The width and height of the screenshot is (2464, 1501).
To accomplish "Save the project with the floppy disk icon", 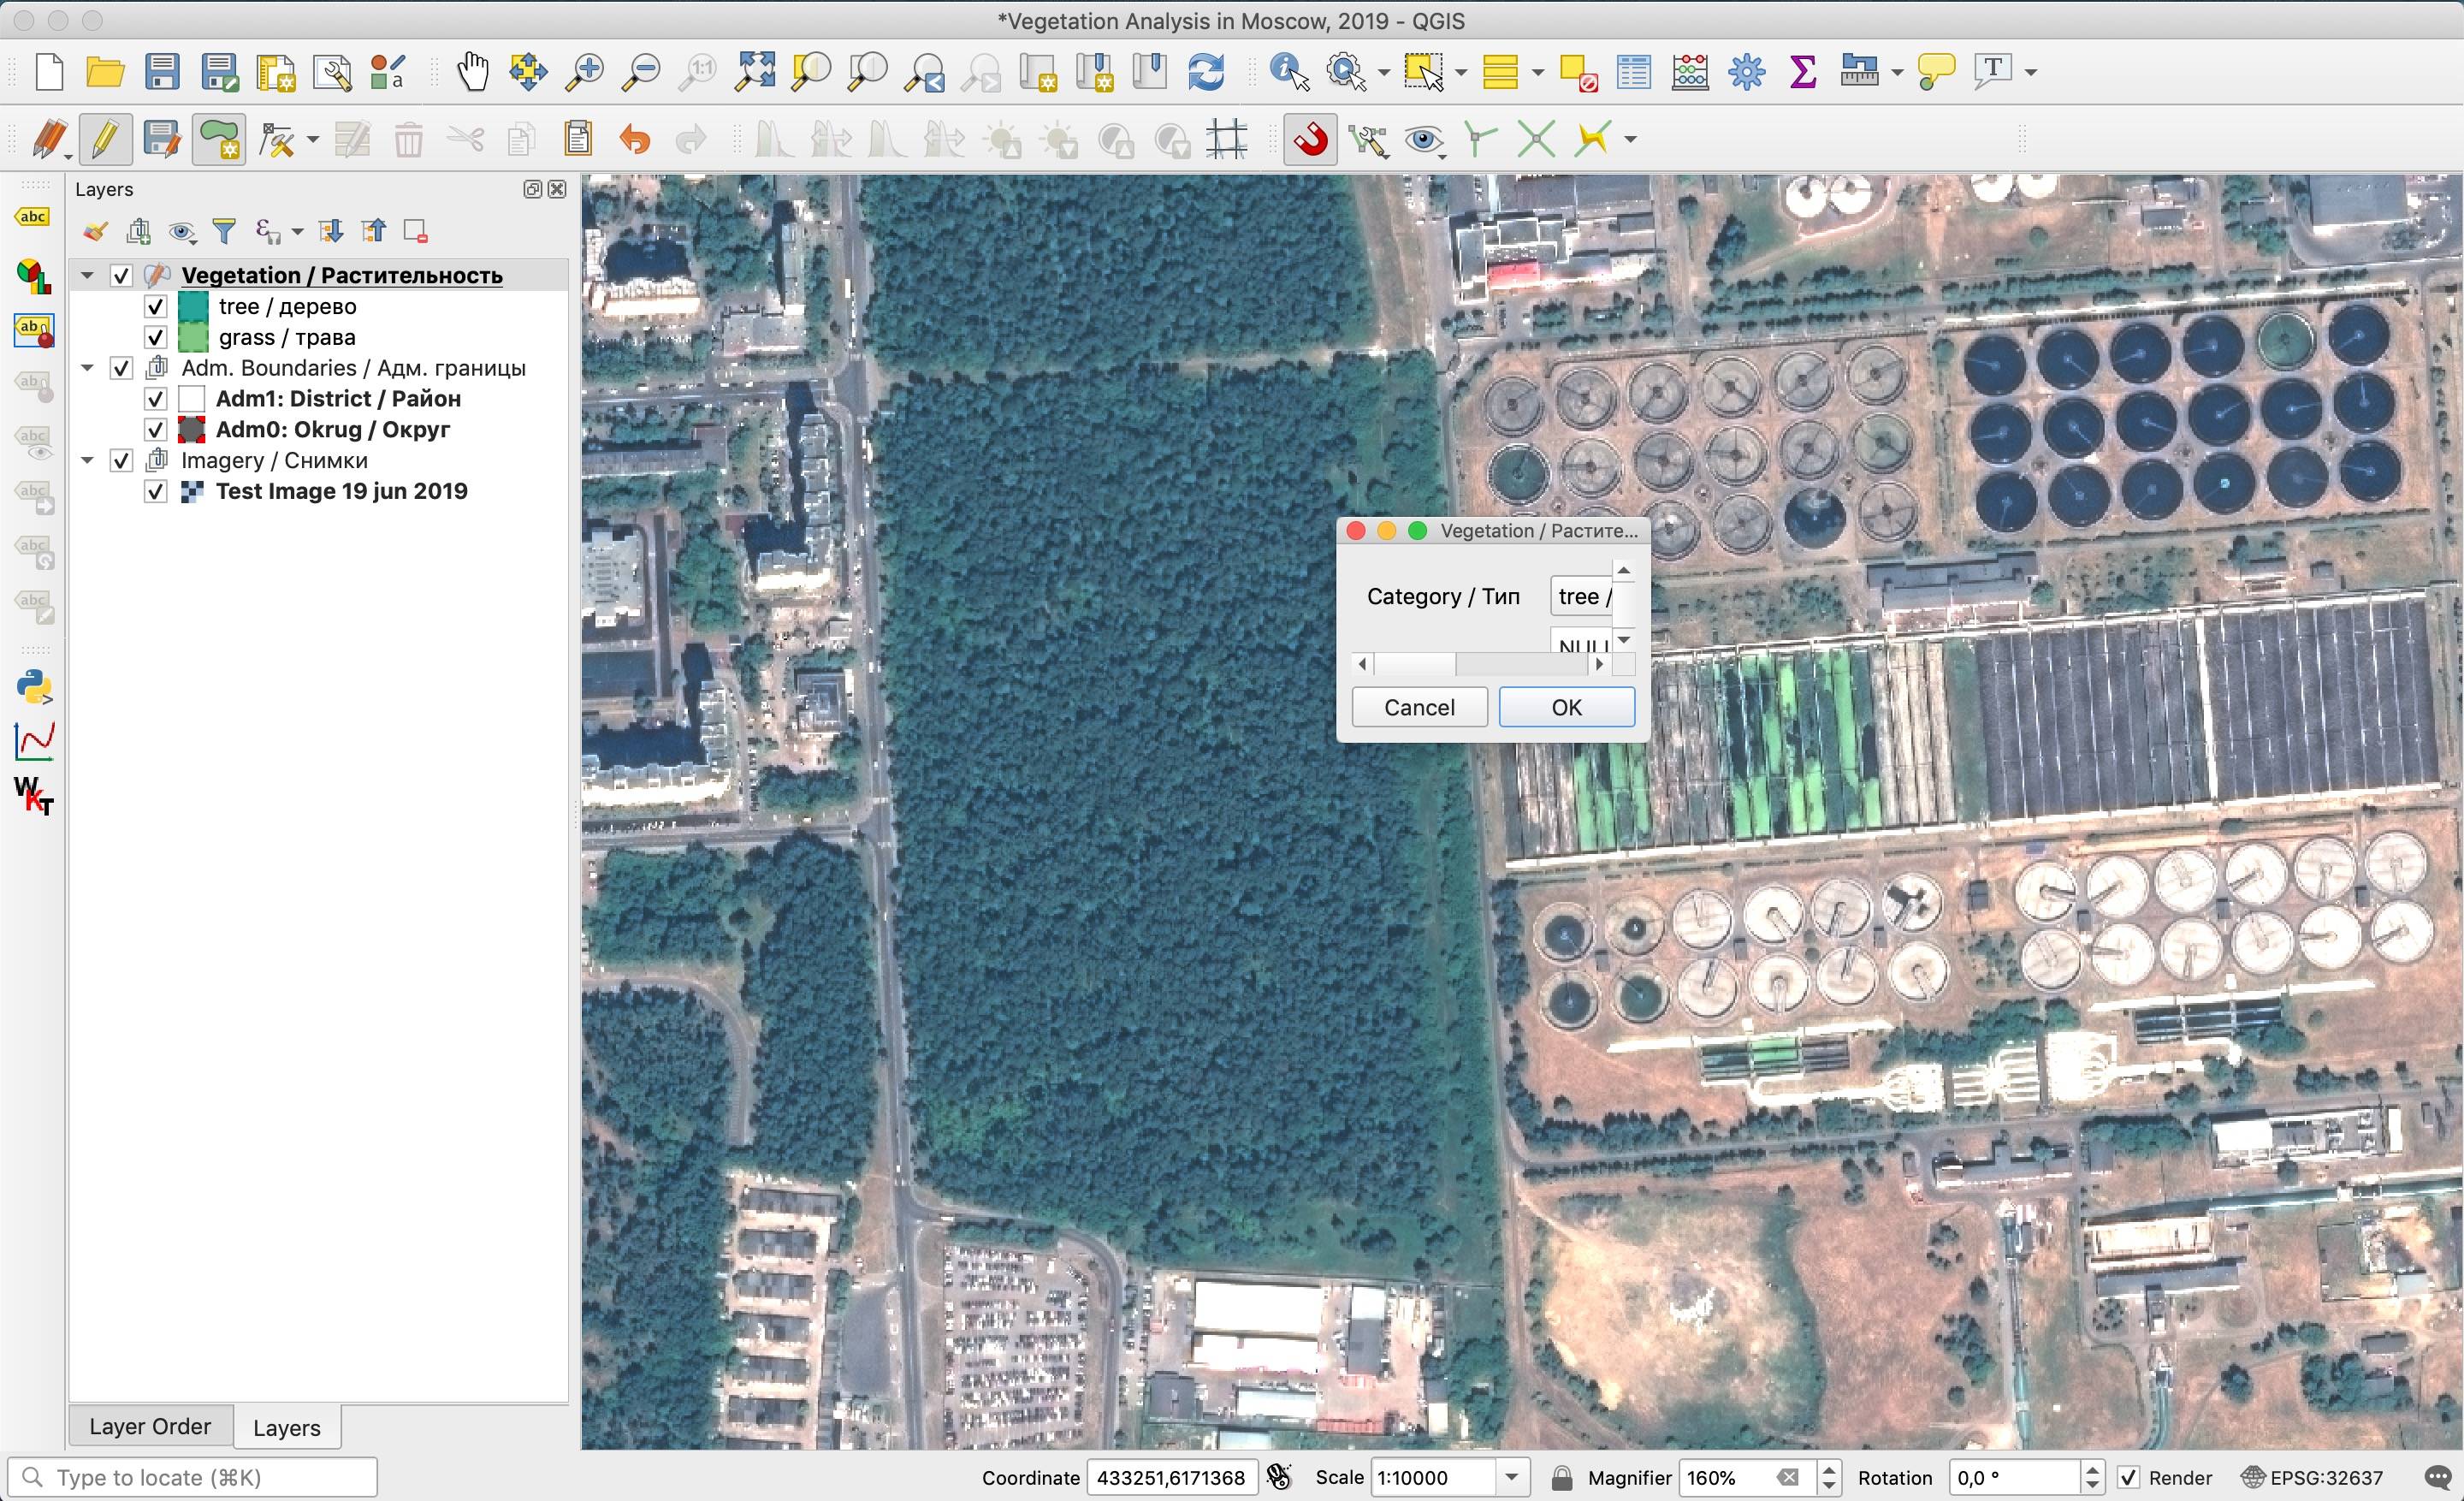I will (x=162, y=72).
